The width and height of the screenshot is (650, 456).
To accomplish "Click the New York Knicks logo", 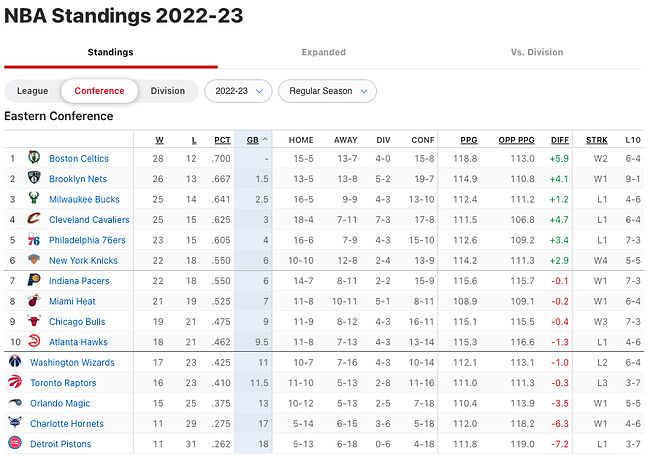I will coord(34,259).
